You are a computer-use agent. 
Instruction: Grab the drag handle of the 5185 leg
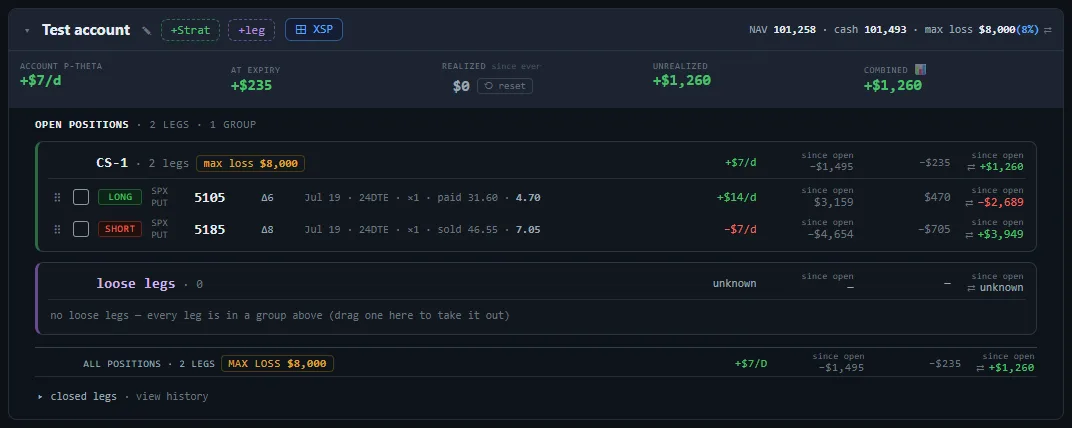click(57, 229)
